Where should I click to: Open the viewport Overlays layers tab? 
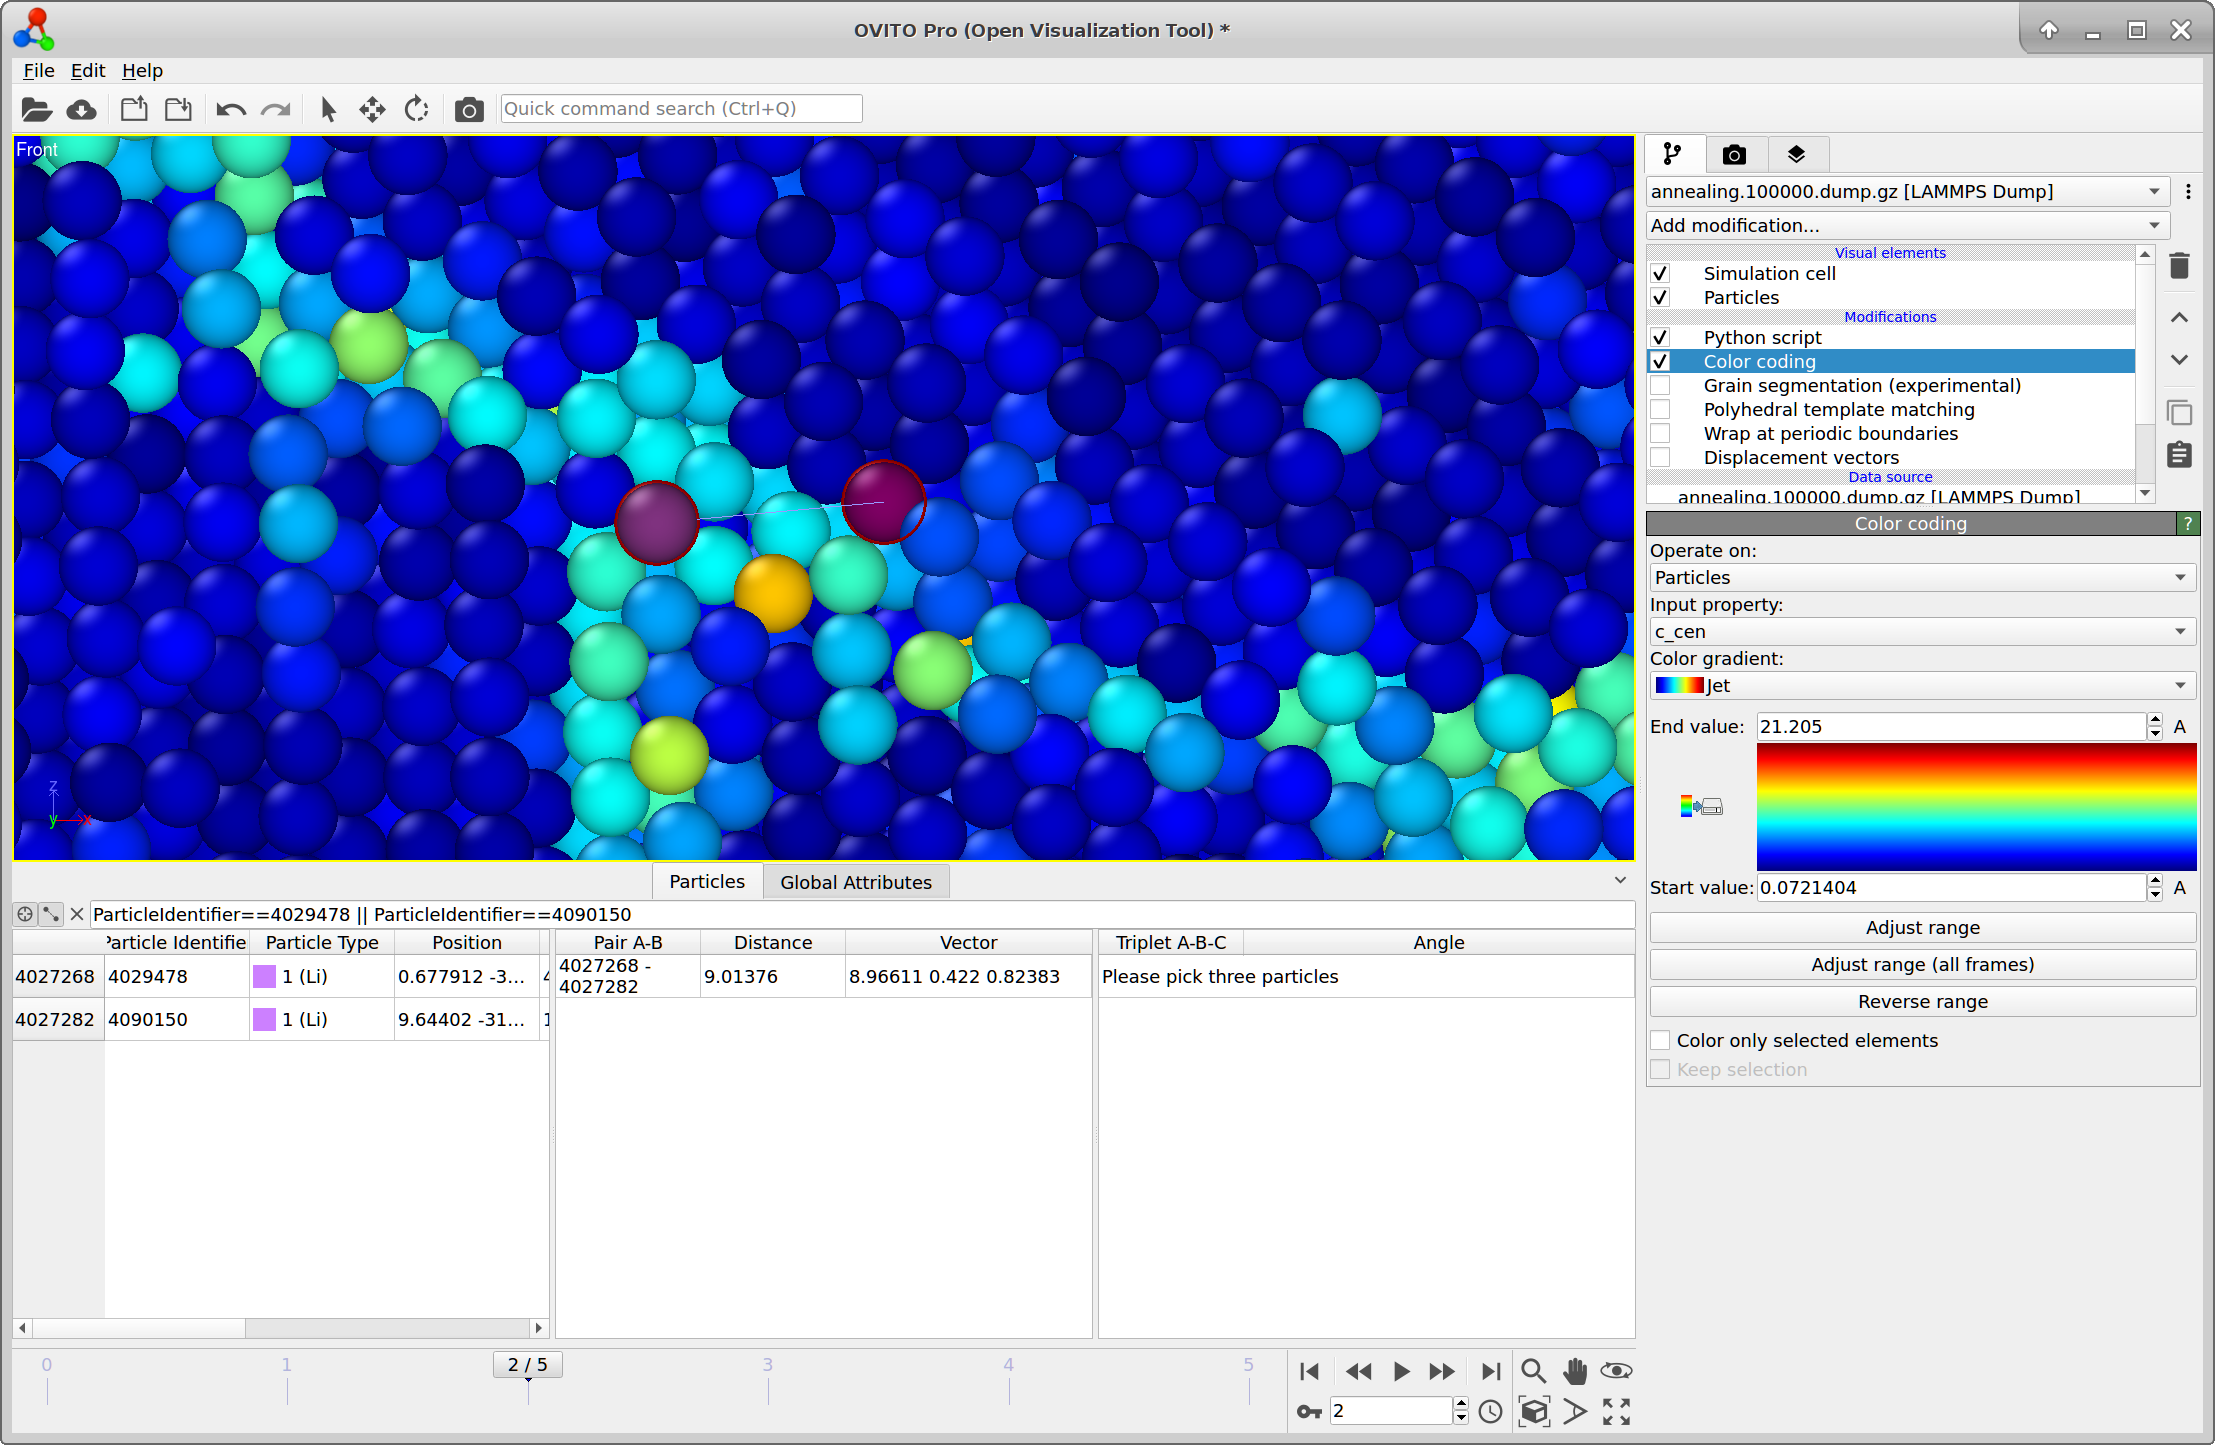point(1796,155)
